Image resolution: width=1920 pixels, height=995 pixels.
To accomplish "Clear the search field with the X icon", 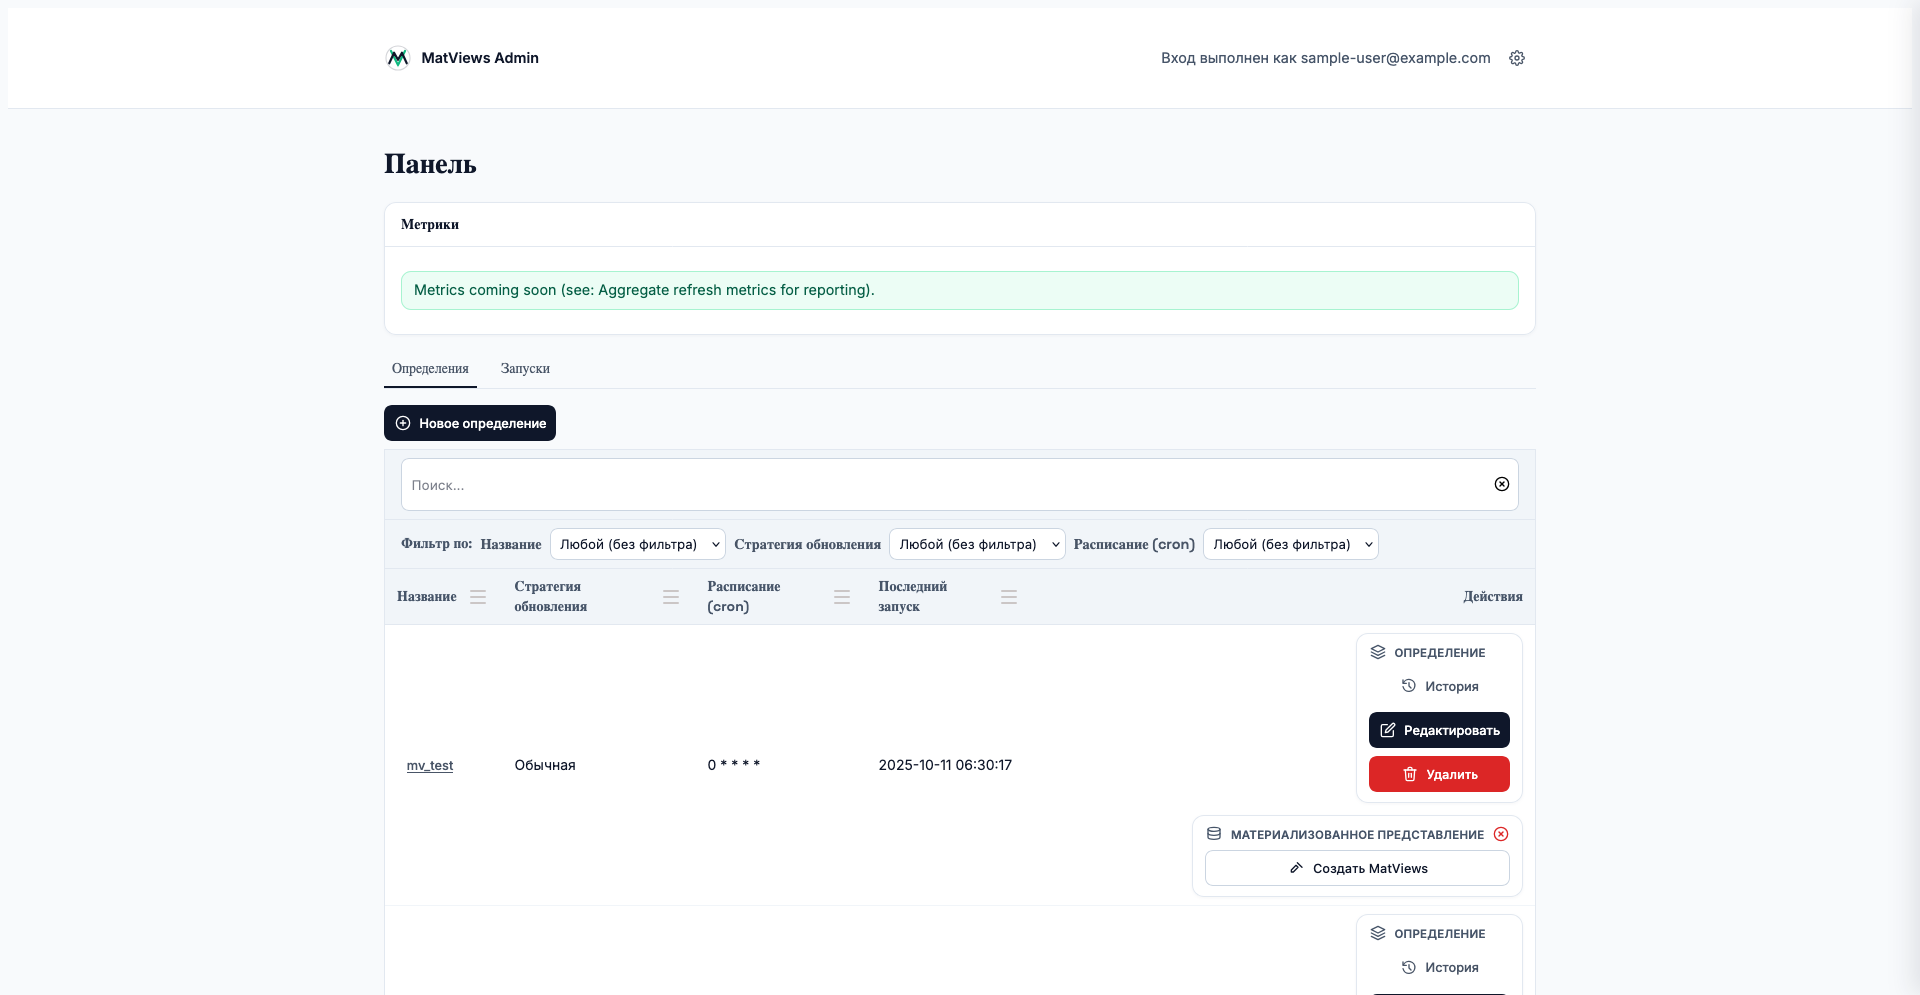I will (x=1501, y=484).
